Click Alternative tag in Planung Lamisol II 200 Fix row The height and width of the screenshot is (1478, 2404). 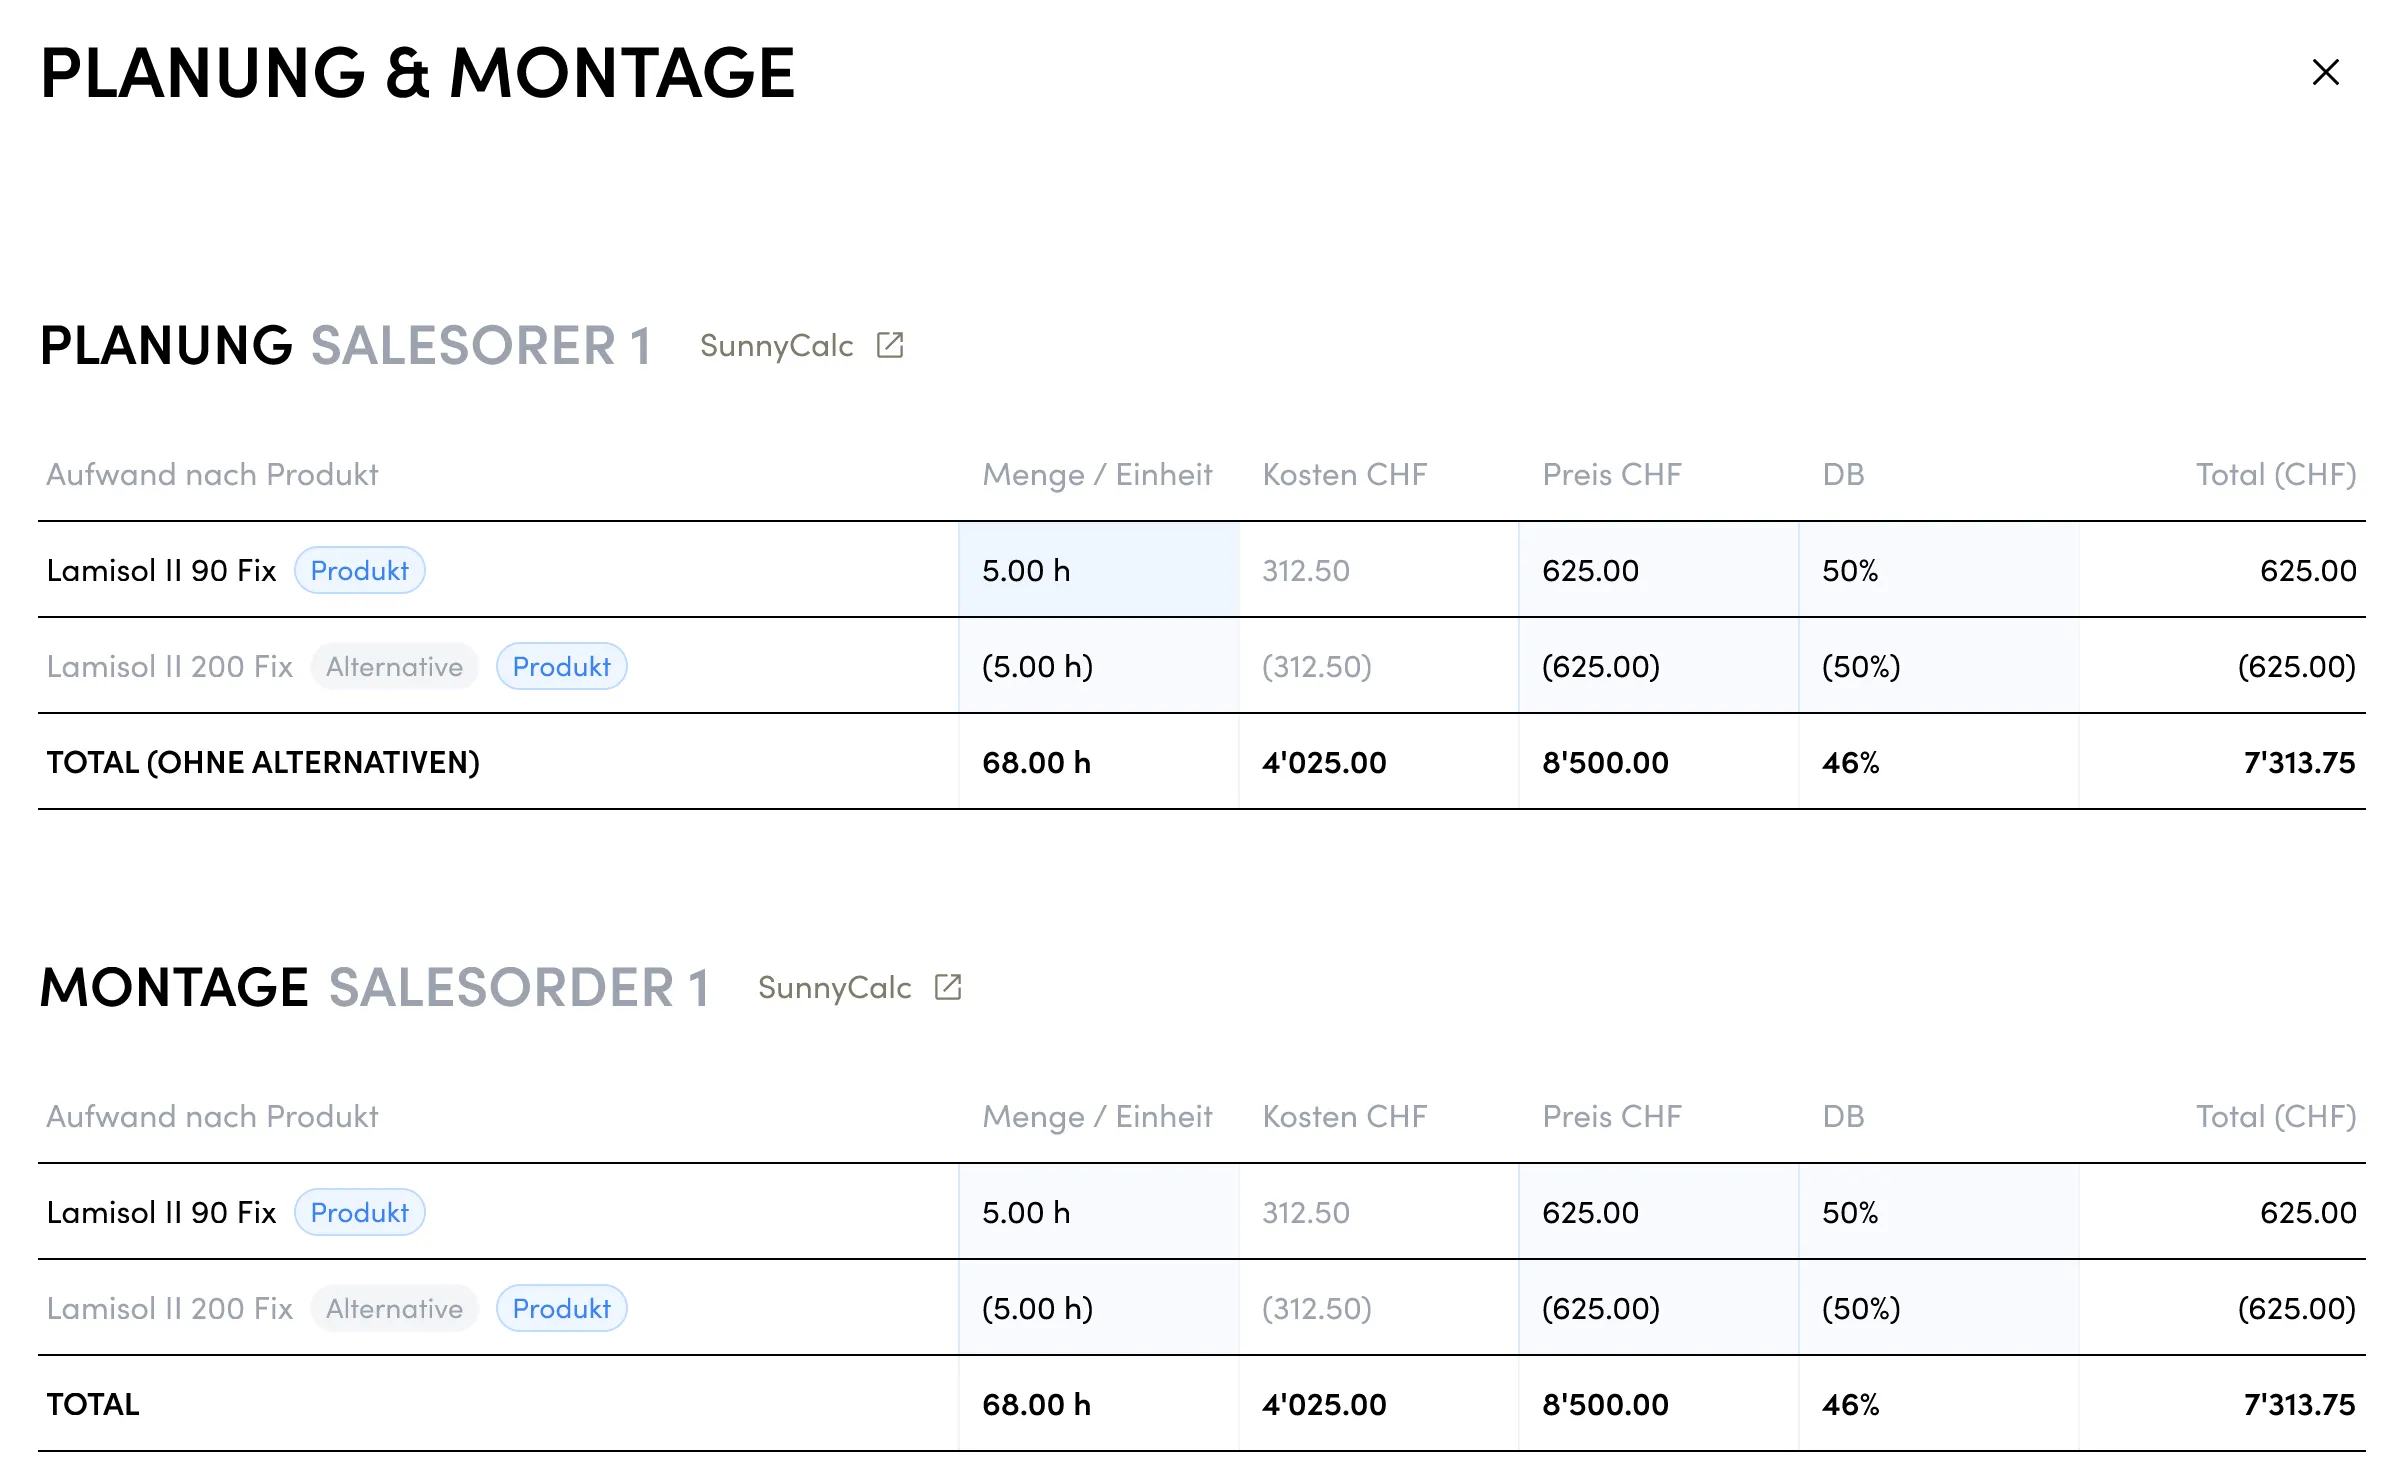coord(394,666)
